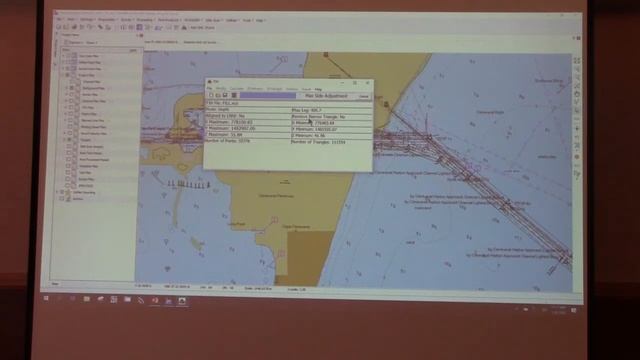Select Project Files in the project tree
Screen dimensions: 640x360
tap(87, 75)
